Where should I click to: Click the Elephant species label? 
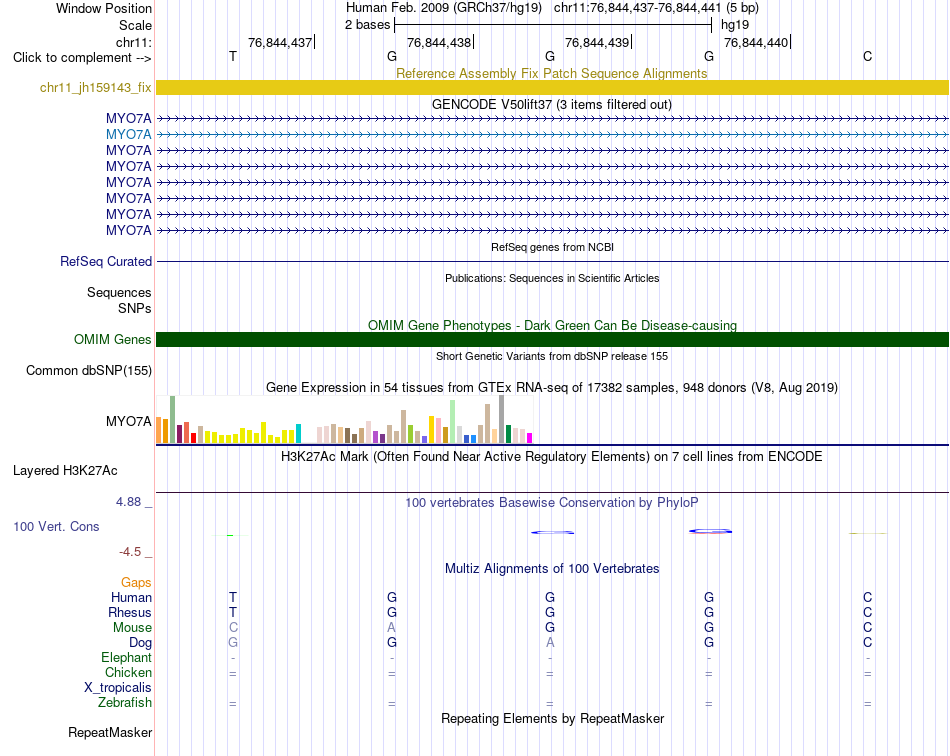[x=126, y=657]
